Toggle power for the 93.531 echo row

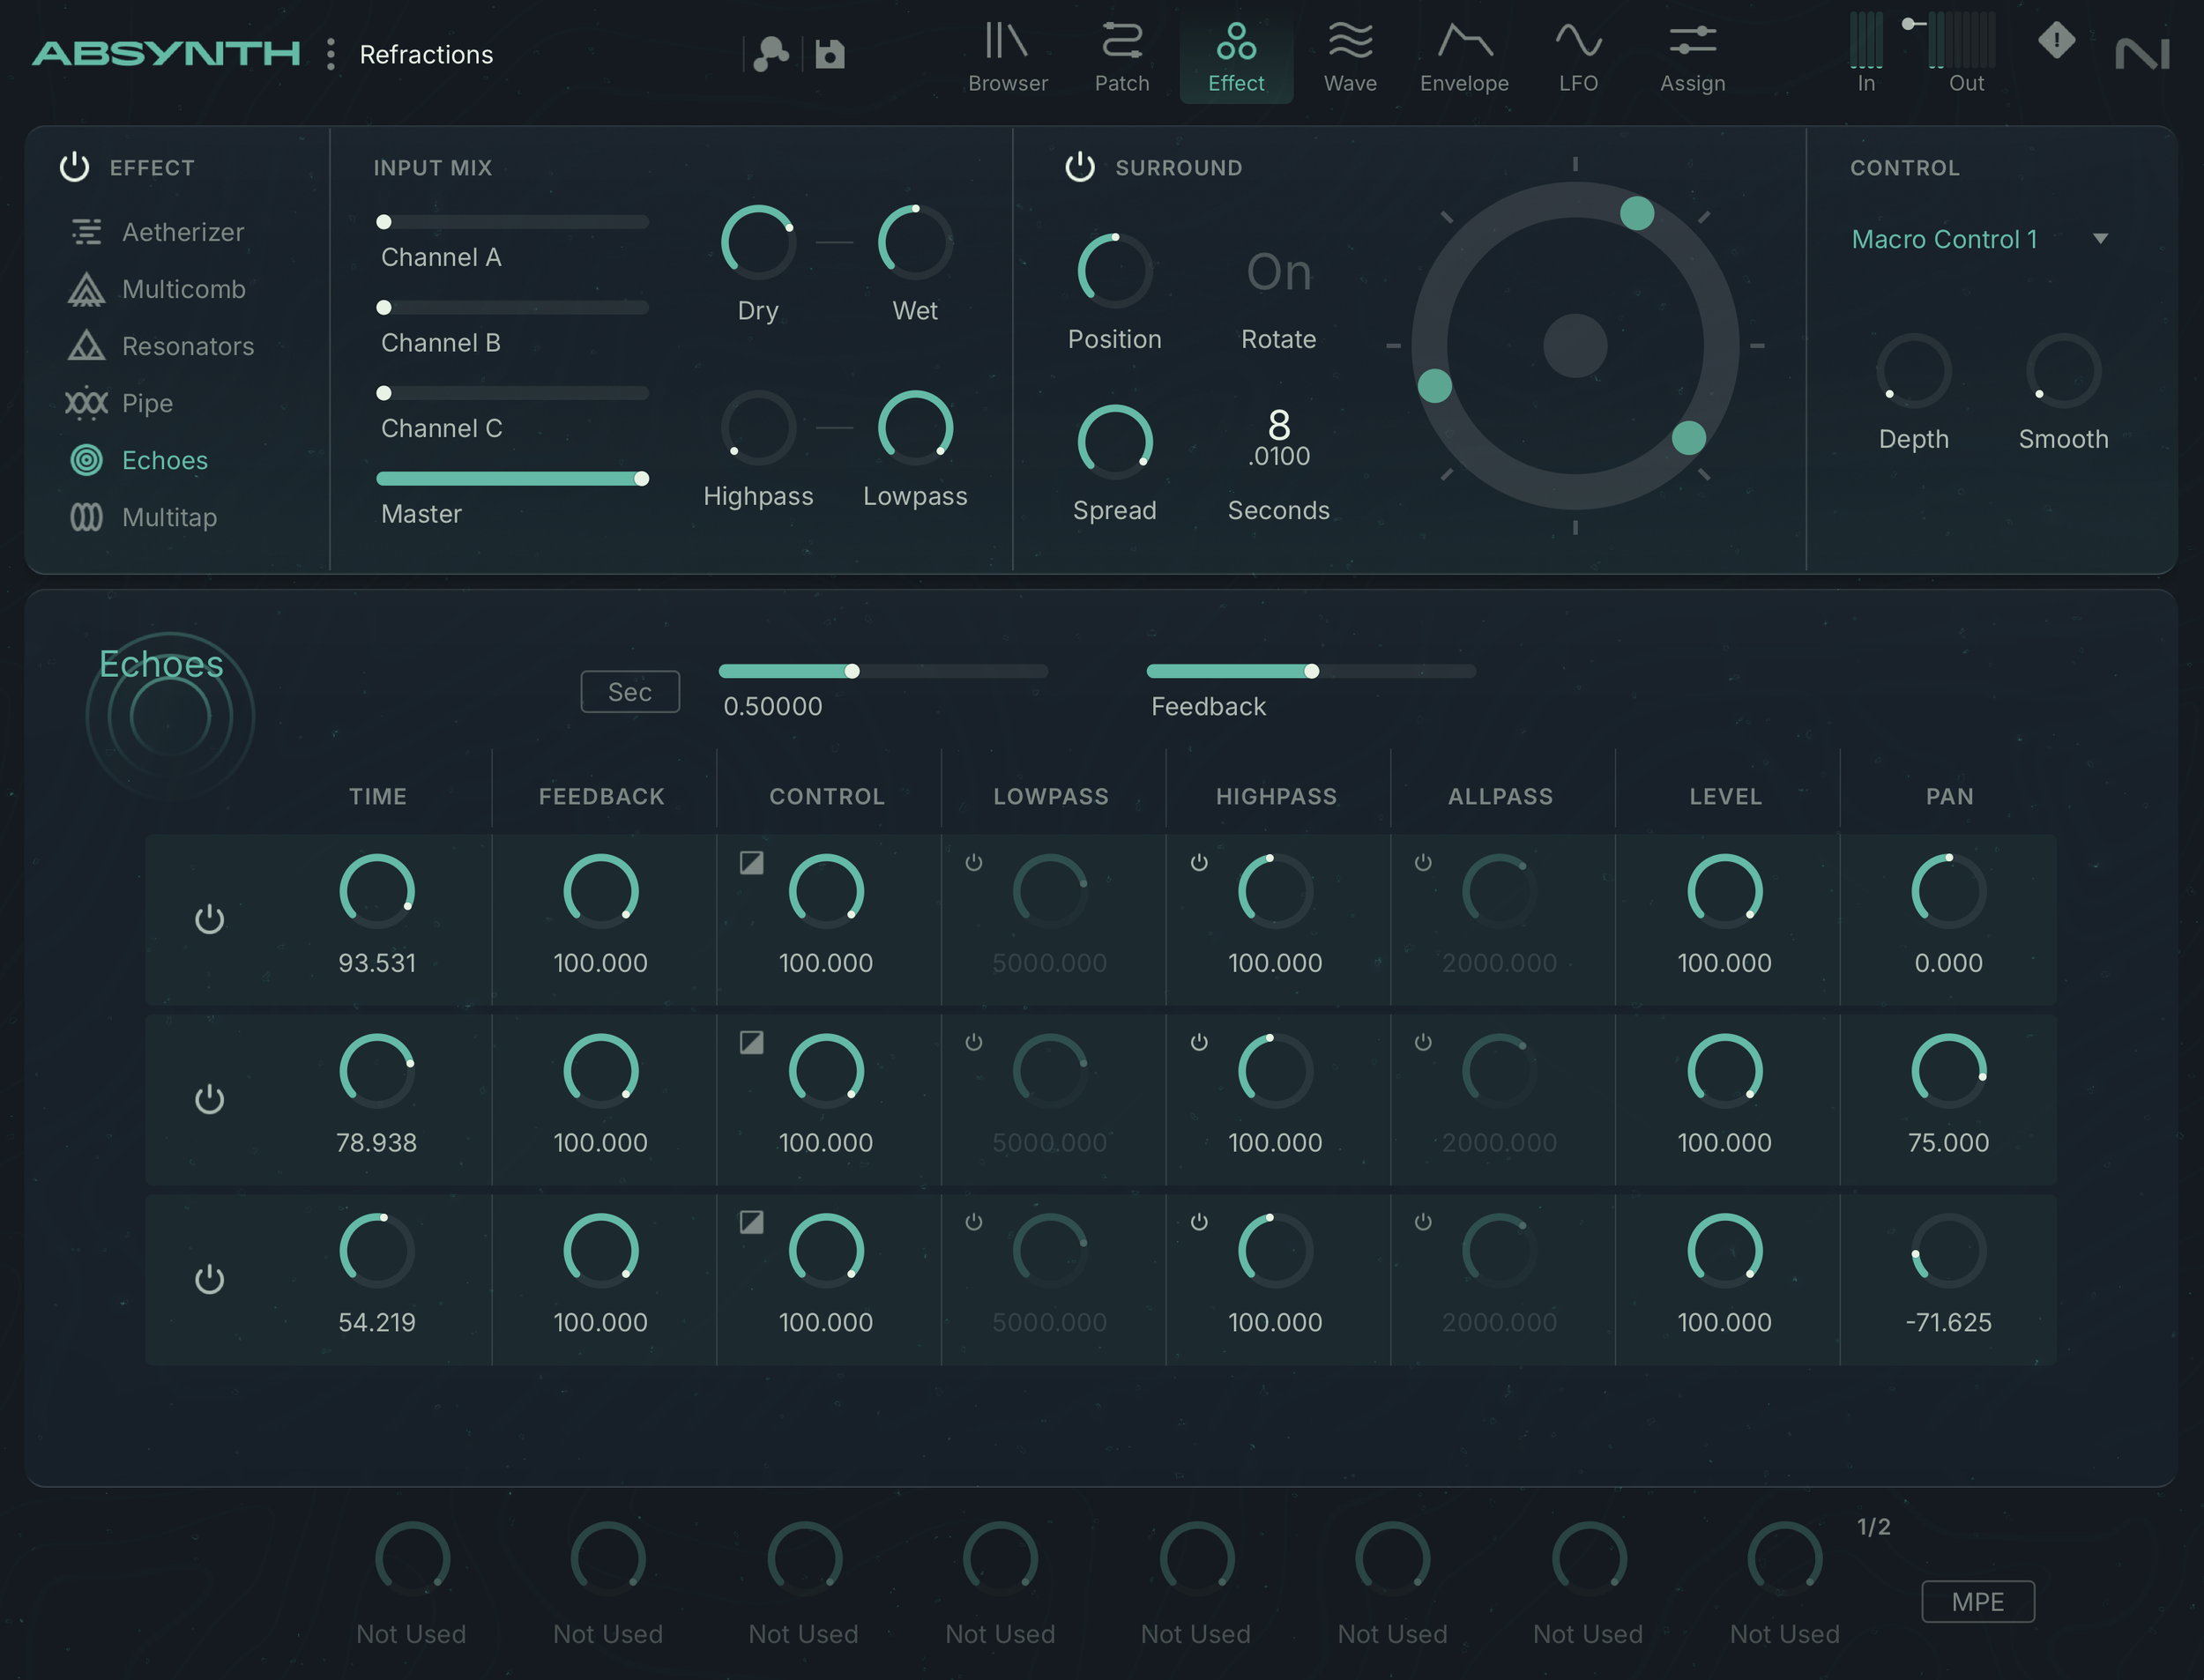pyautogui.click(x=209, y=919)
